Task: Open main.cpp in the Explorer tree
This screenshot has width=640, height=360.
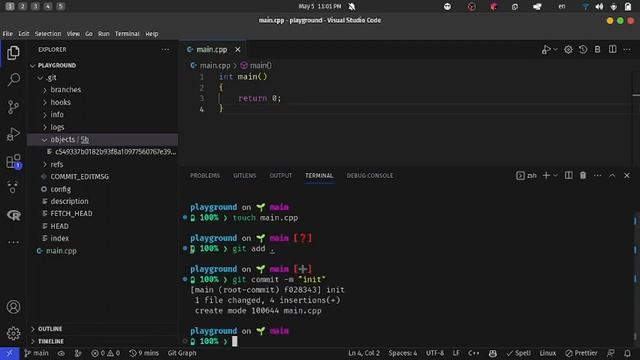Action: click(61, 251)
